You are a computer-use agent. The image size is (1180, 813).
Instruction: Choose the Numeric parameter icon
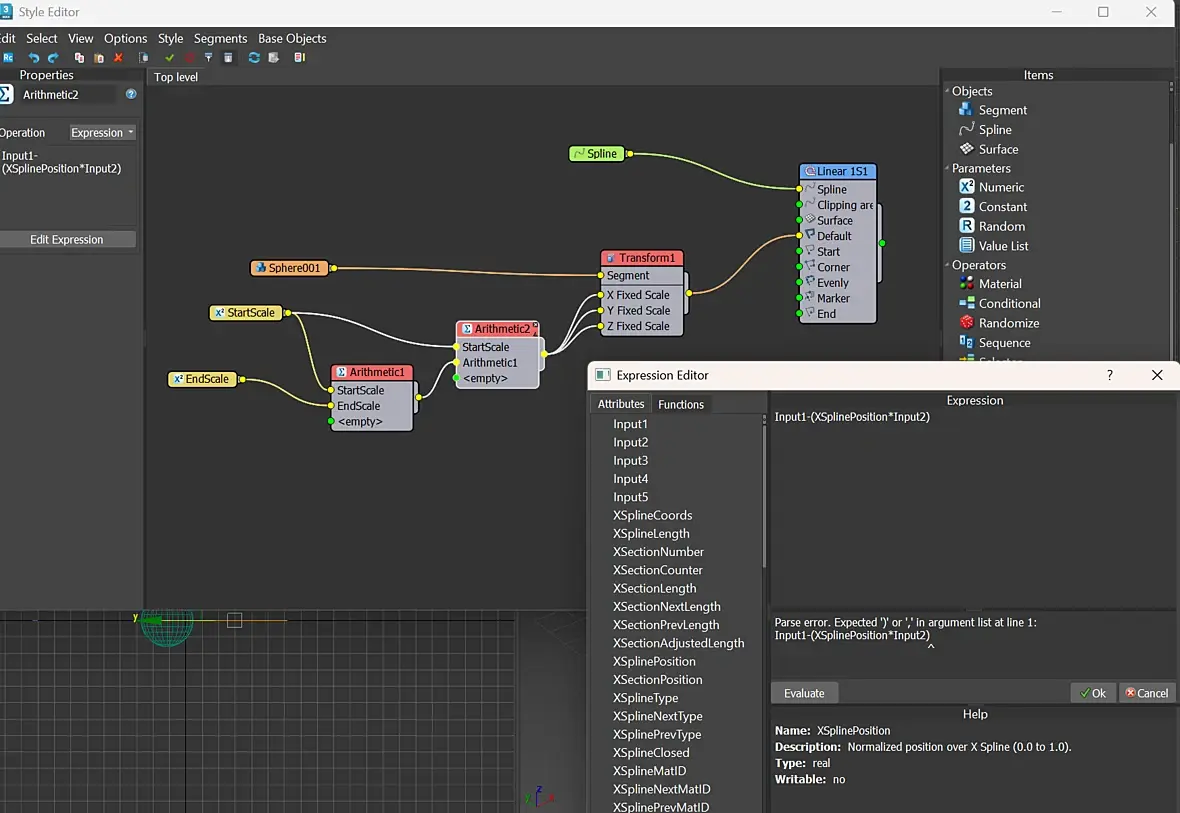(966, 187)
